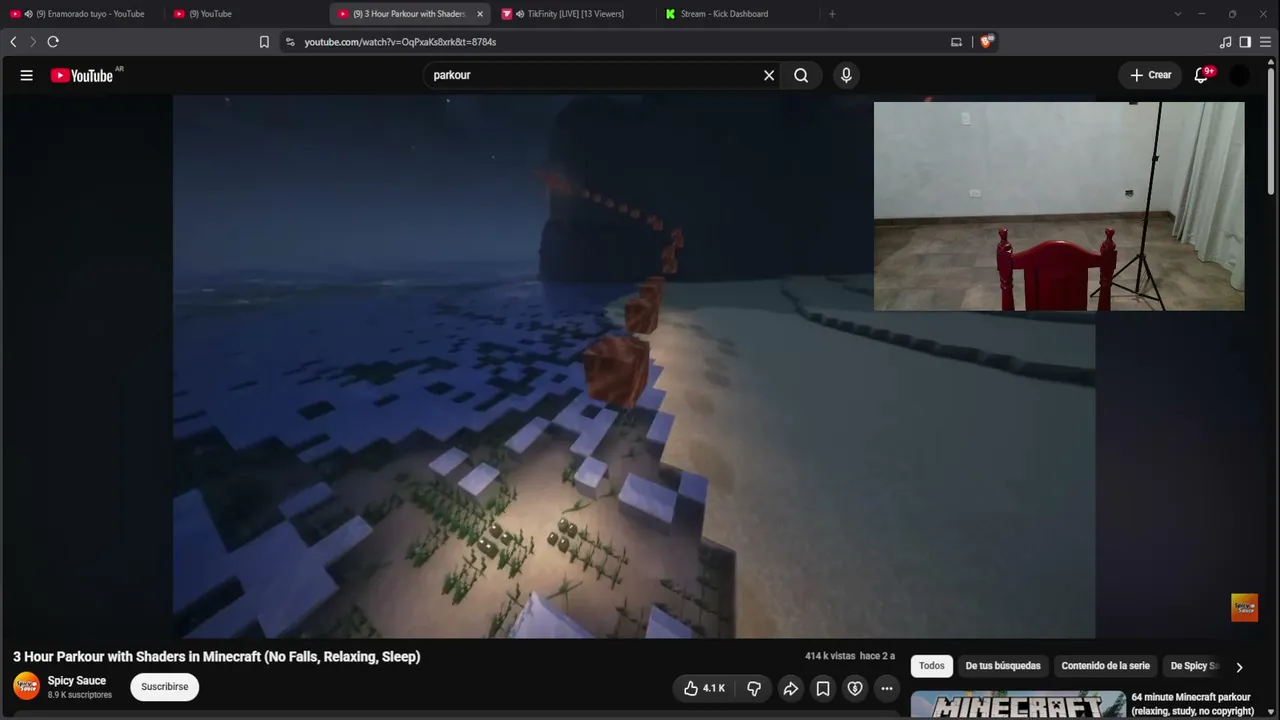View site information icon in address bar
This screenshot has height=720, width=1280.
(x=290, y=42)
